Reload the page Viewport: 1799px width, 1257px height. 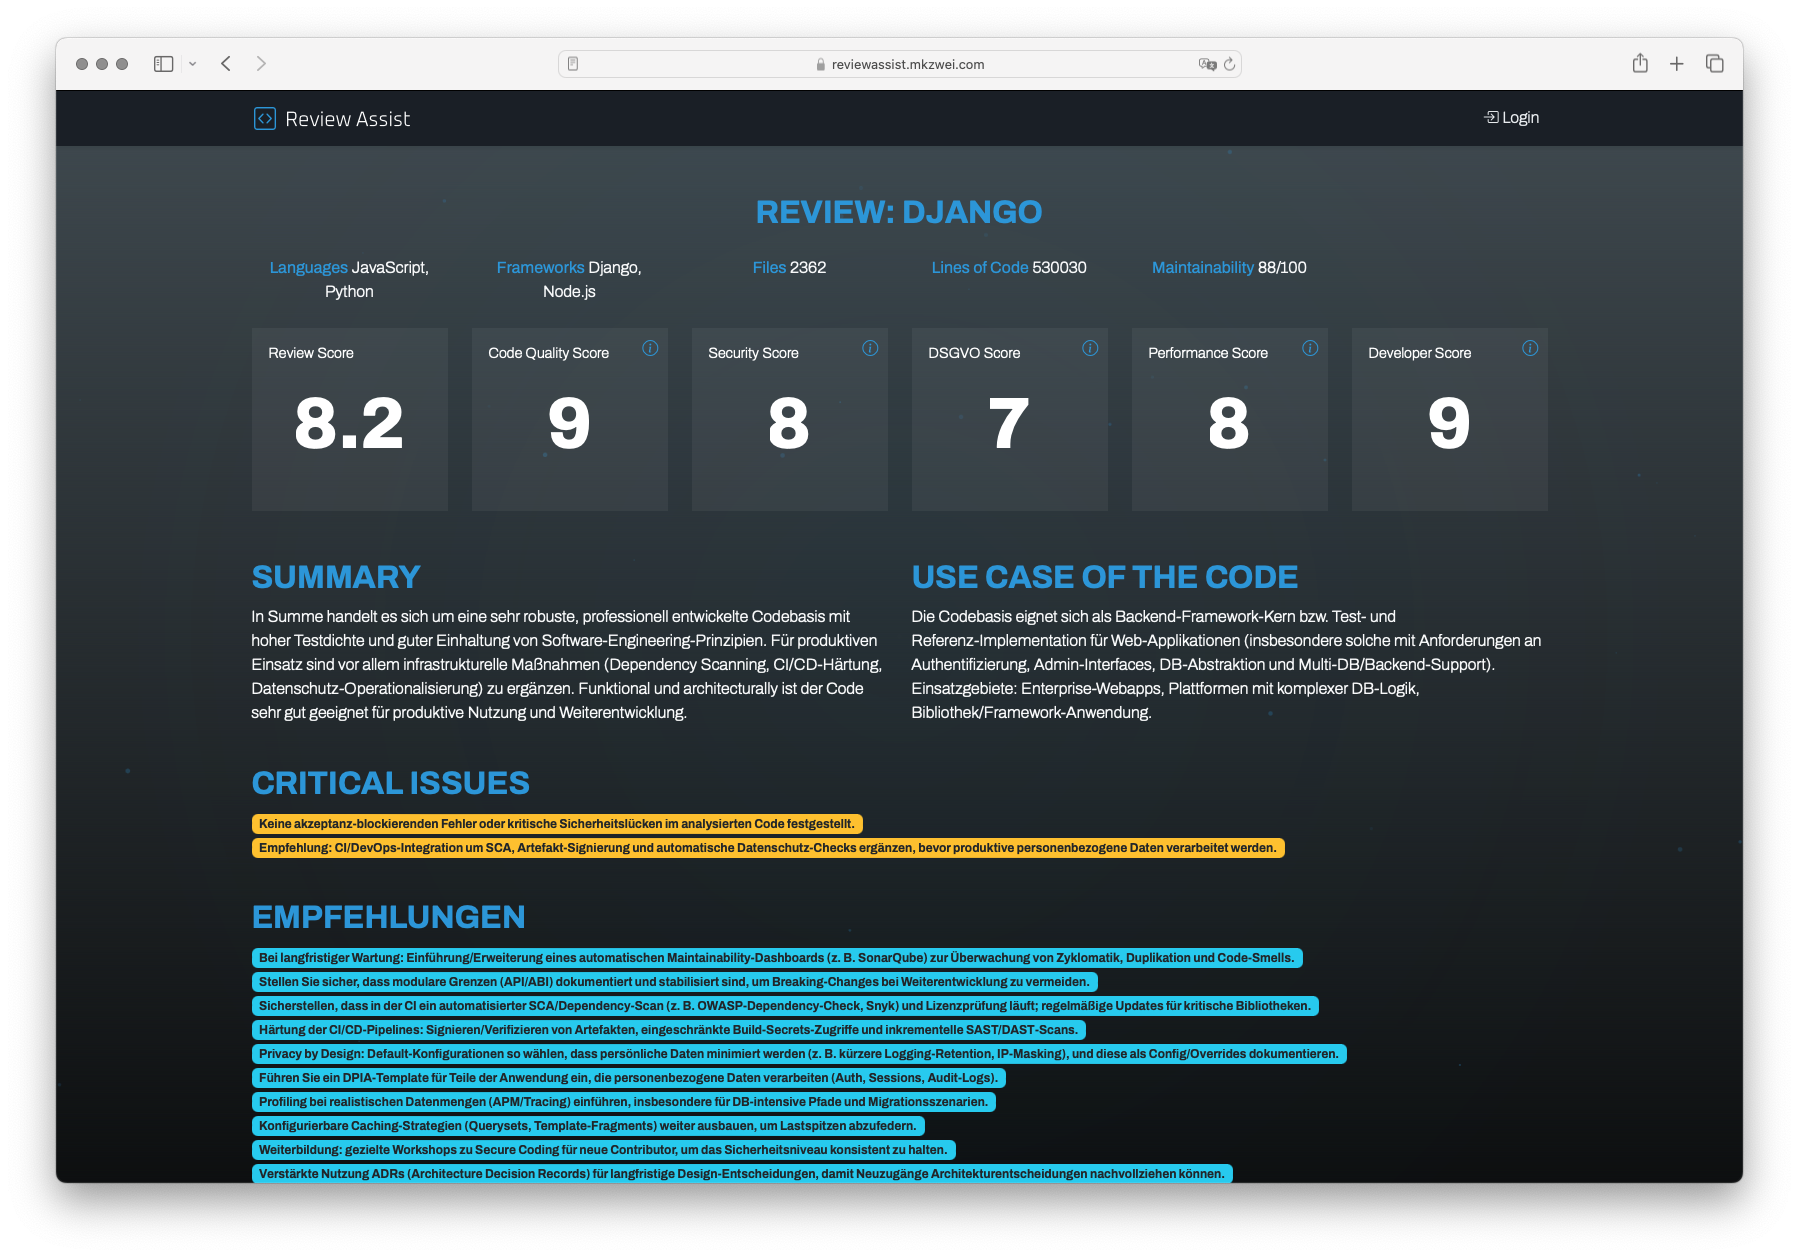coord(1230,64)
